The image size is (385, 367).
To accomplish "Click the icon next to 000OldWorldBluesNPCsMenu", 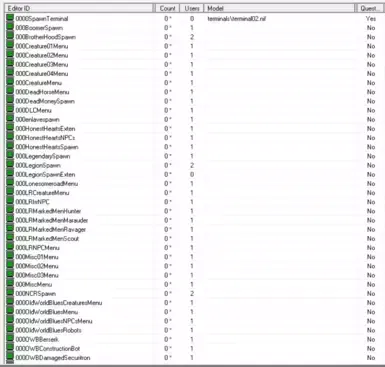I will [x=10, y=321].
